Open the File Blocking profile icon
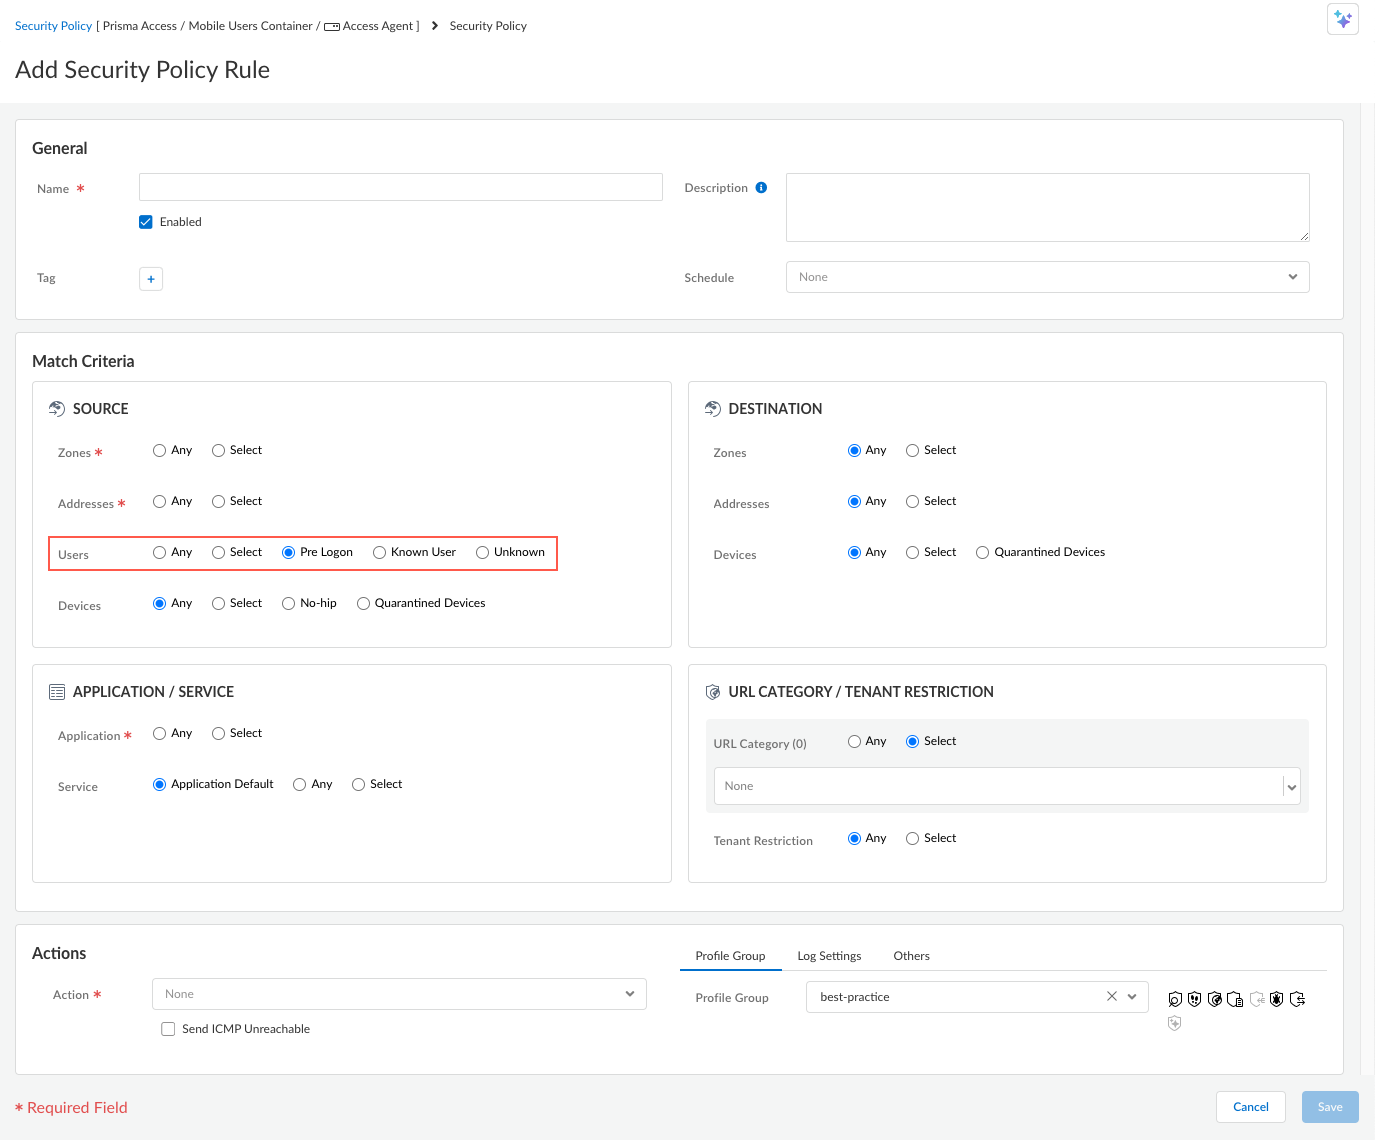 1235,998
